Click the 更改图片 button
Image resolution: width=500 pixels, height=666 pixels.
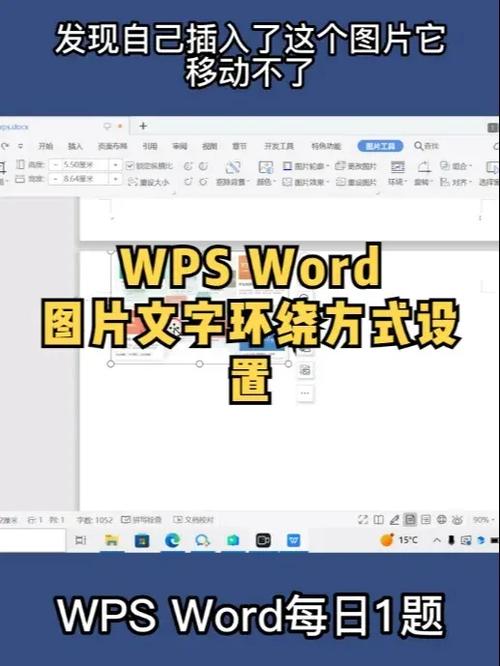pos(356,166)
